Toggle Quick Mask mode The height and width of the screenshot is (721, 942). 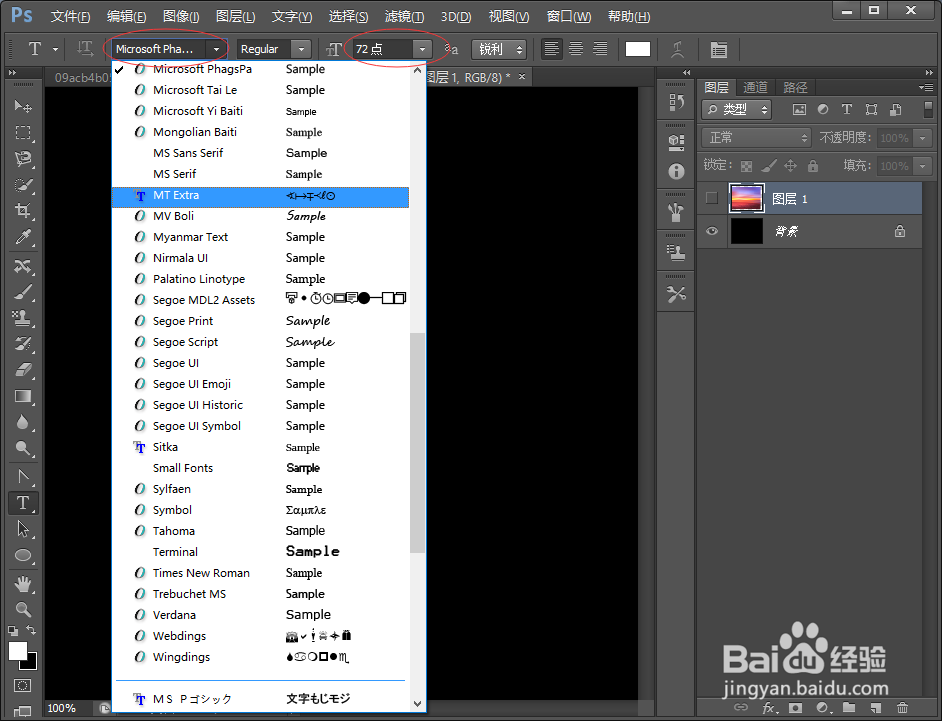(22, 686)
